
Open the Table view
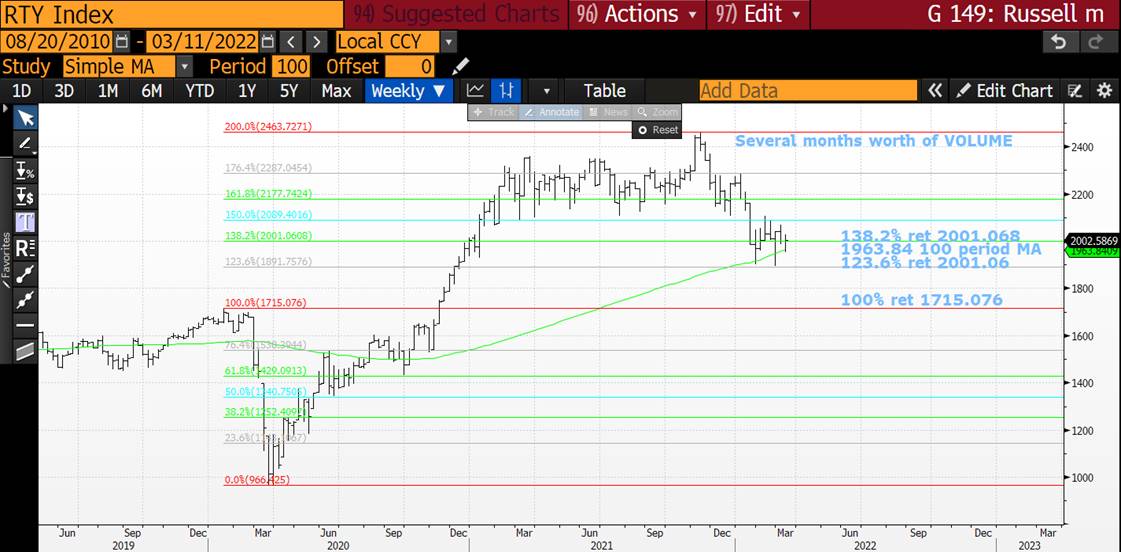click(605, 91)
